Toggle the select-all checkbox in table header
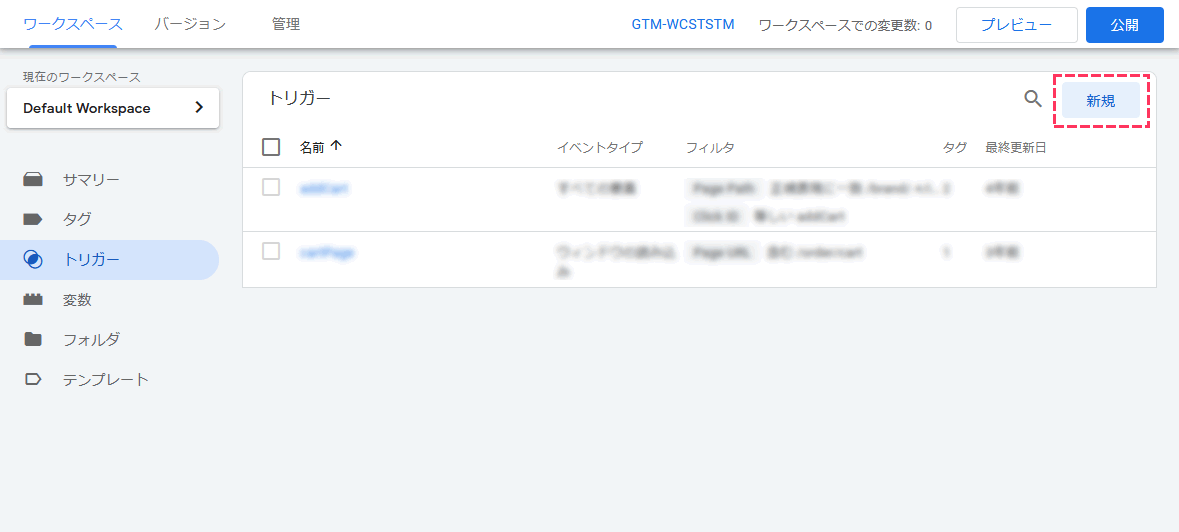Viewport: 1179px width, 532px height. [x=271, y=147]
